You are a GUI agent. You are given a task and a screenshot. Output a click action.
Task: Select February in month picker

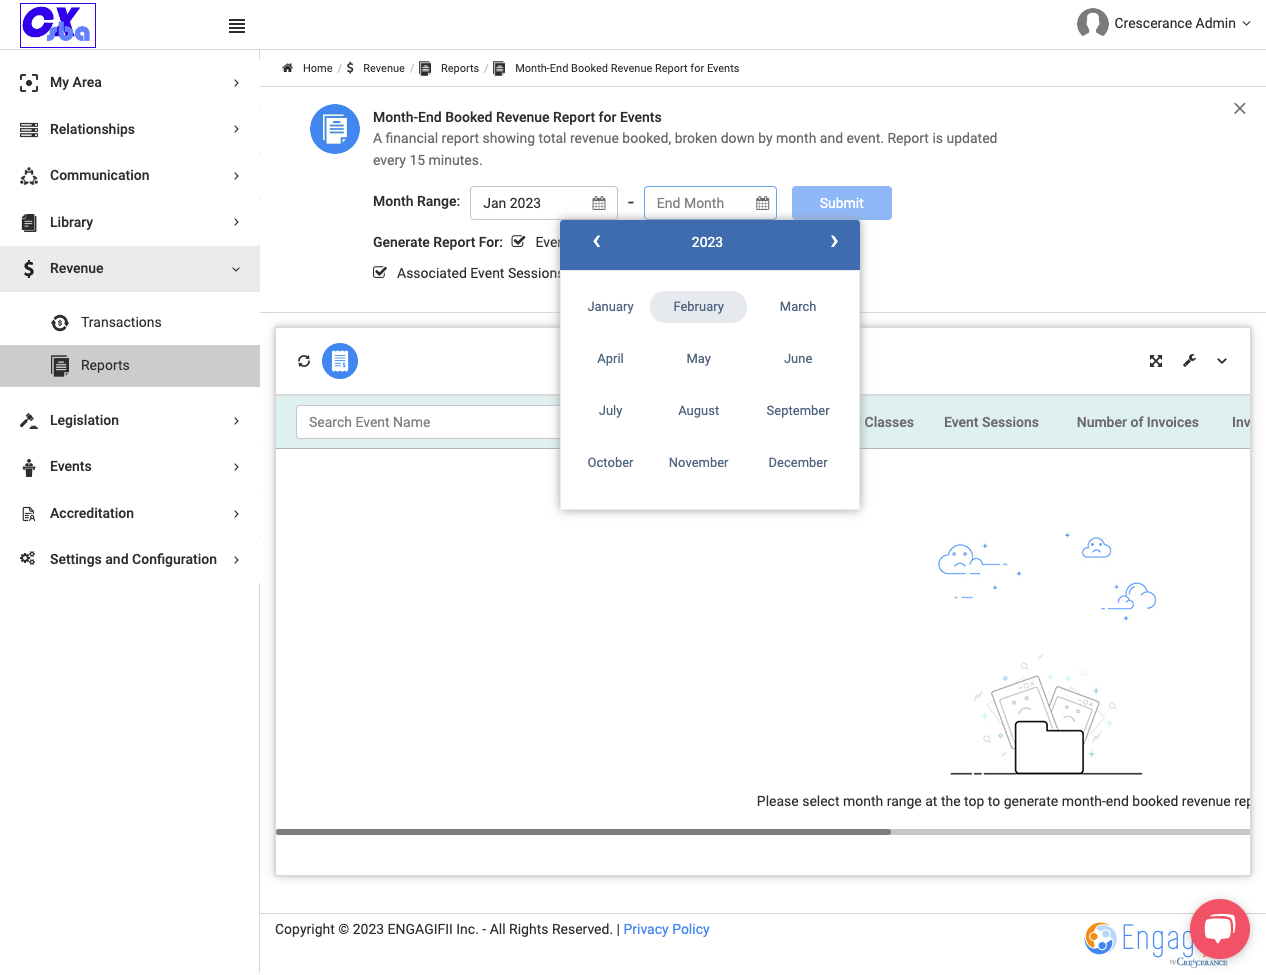698,307
